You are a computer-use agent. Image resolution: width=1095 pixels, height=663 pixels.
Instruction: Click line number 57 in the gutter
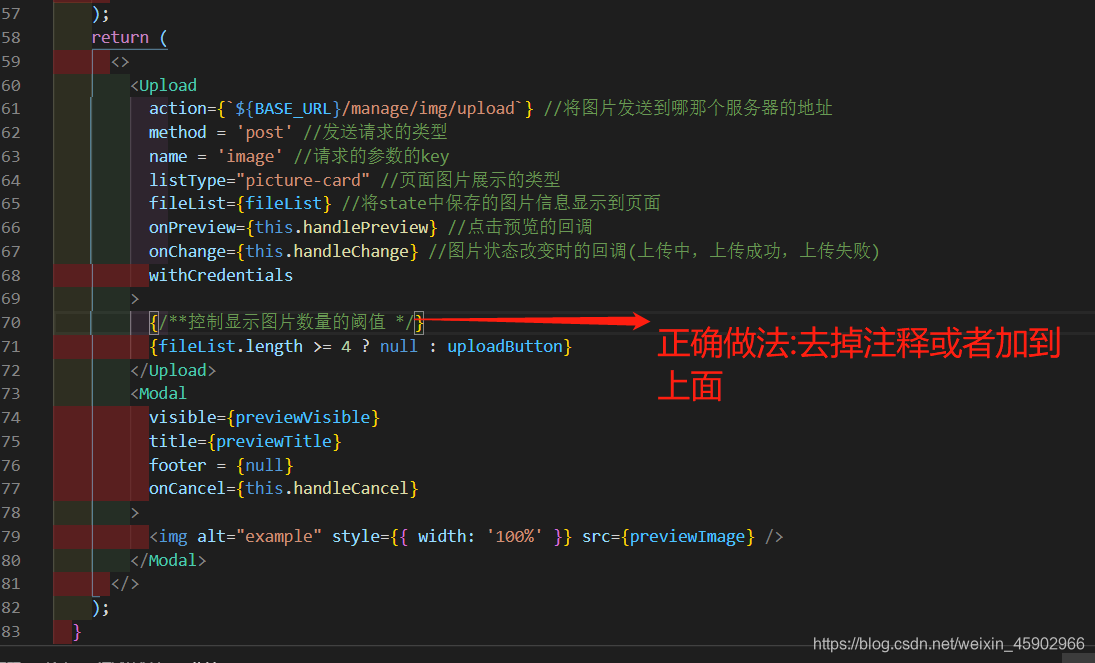[11, 14]
